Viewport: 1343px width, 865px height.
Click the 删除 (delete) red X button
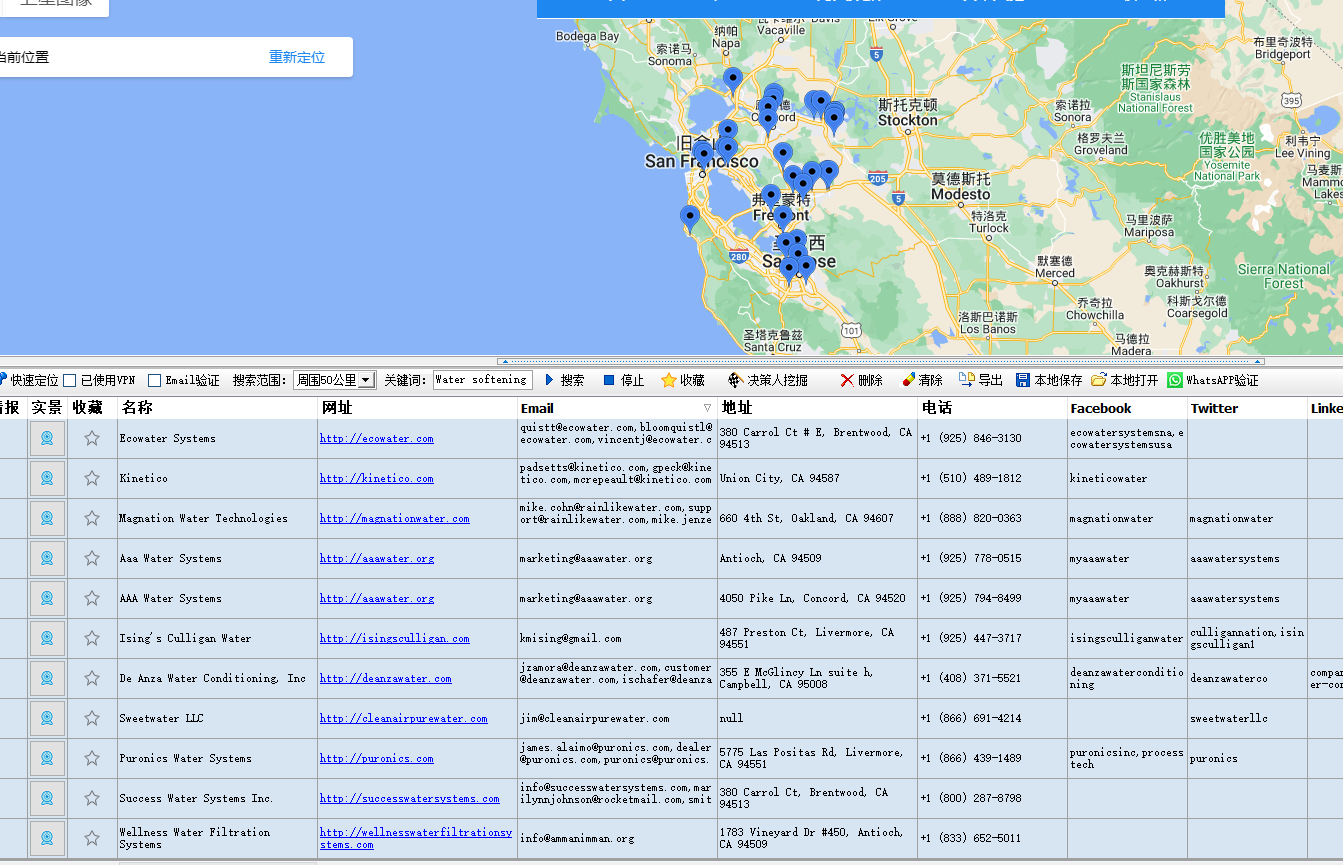861,380
